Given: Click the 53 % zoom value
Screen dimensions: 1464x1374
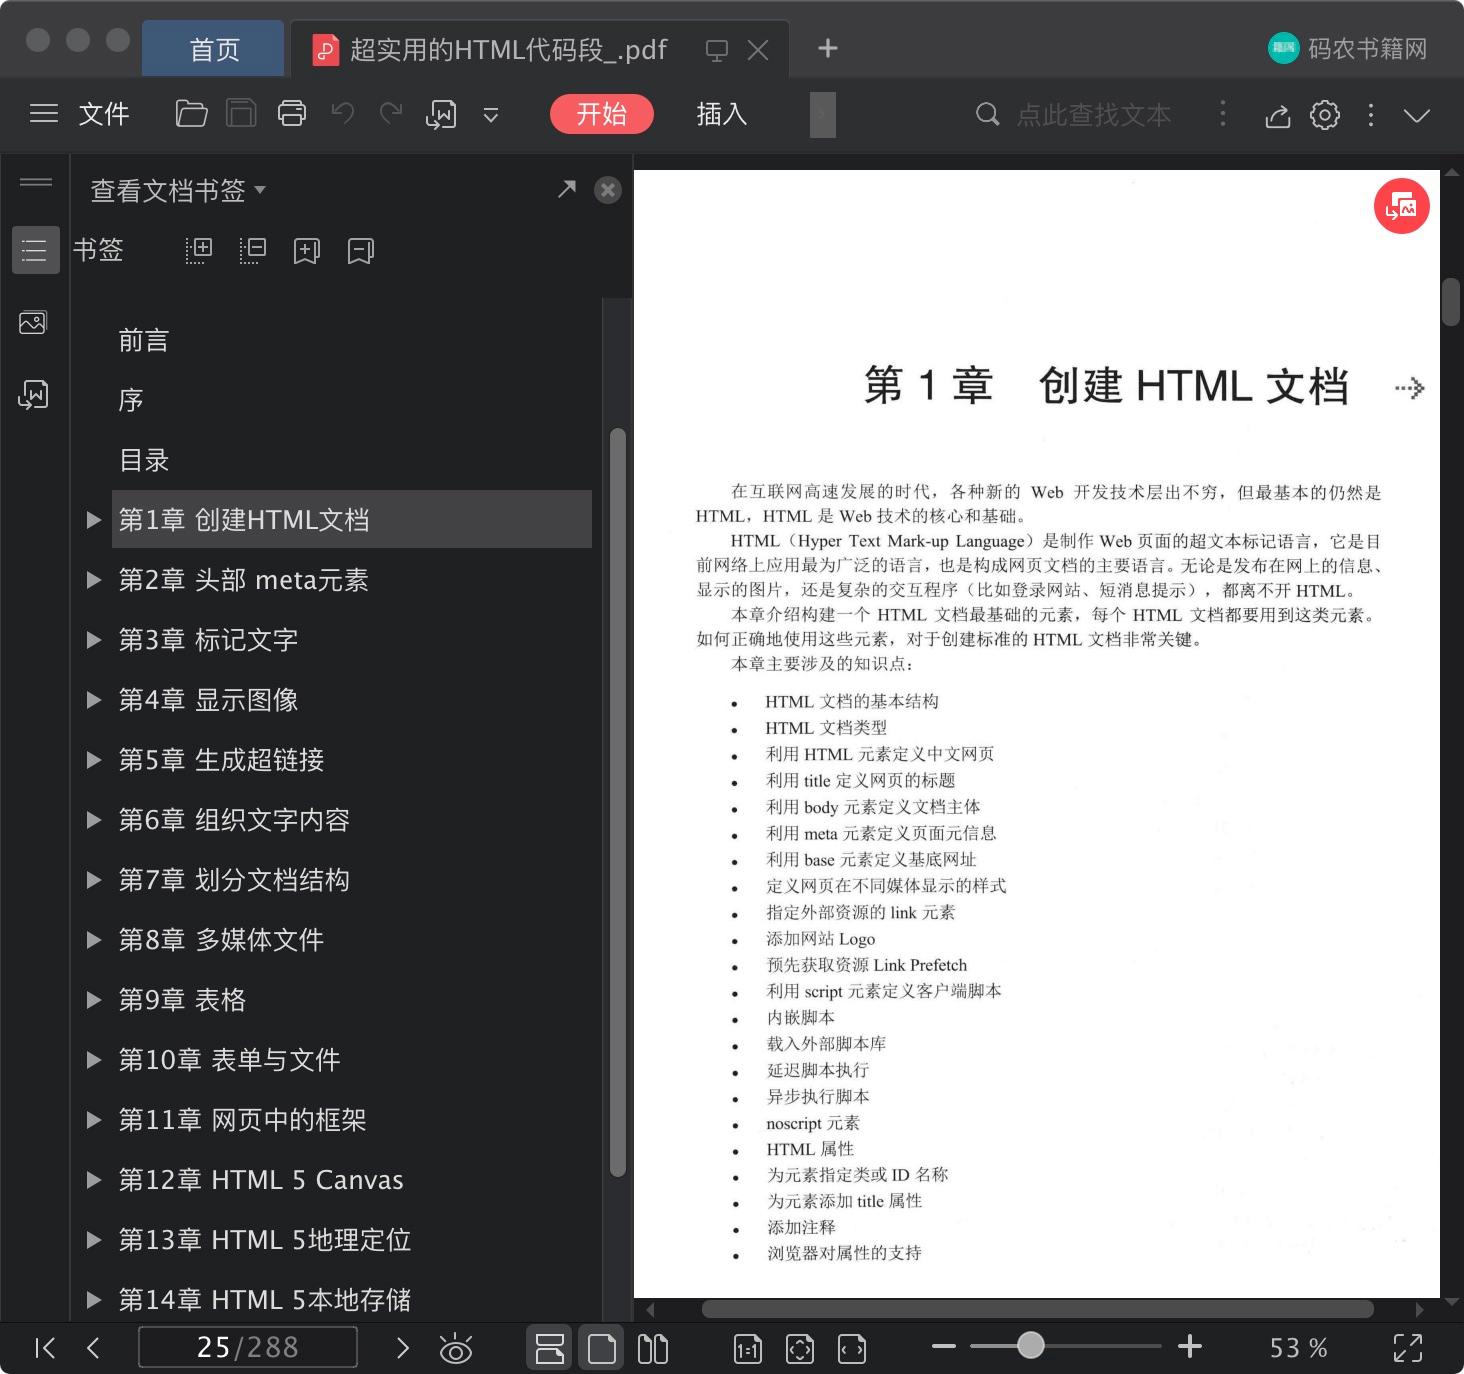Looking at the screenshot, I should [x=1298, y=1348].
